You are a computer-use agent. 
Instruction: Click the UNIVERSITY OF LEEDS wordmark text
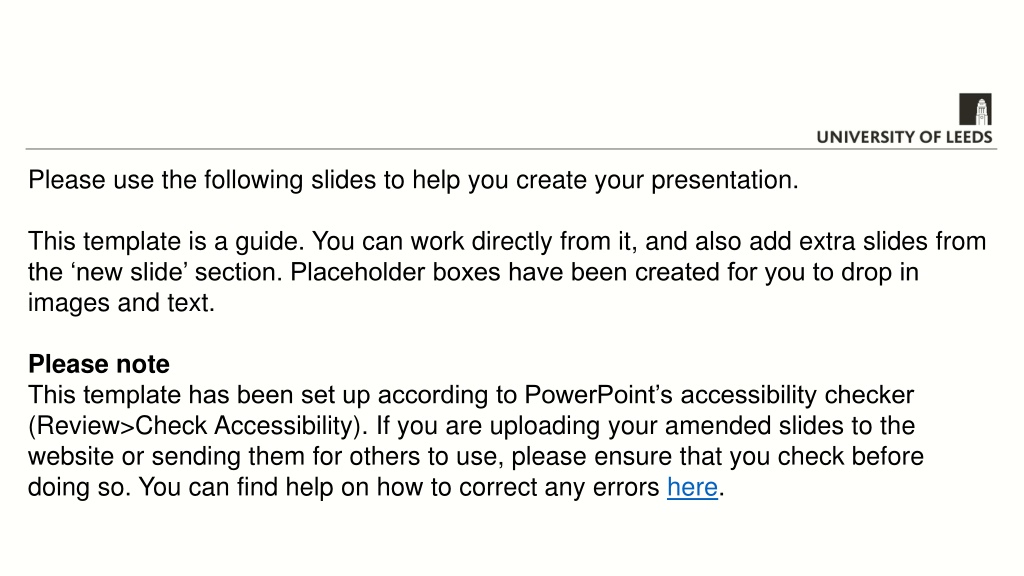click(904, 137)
